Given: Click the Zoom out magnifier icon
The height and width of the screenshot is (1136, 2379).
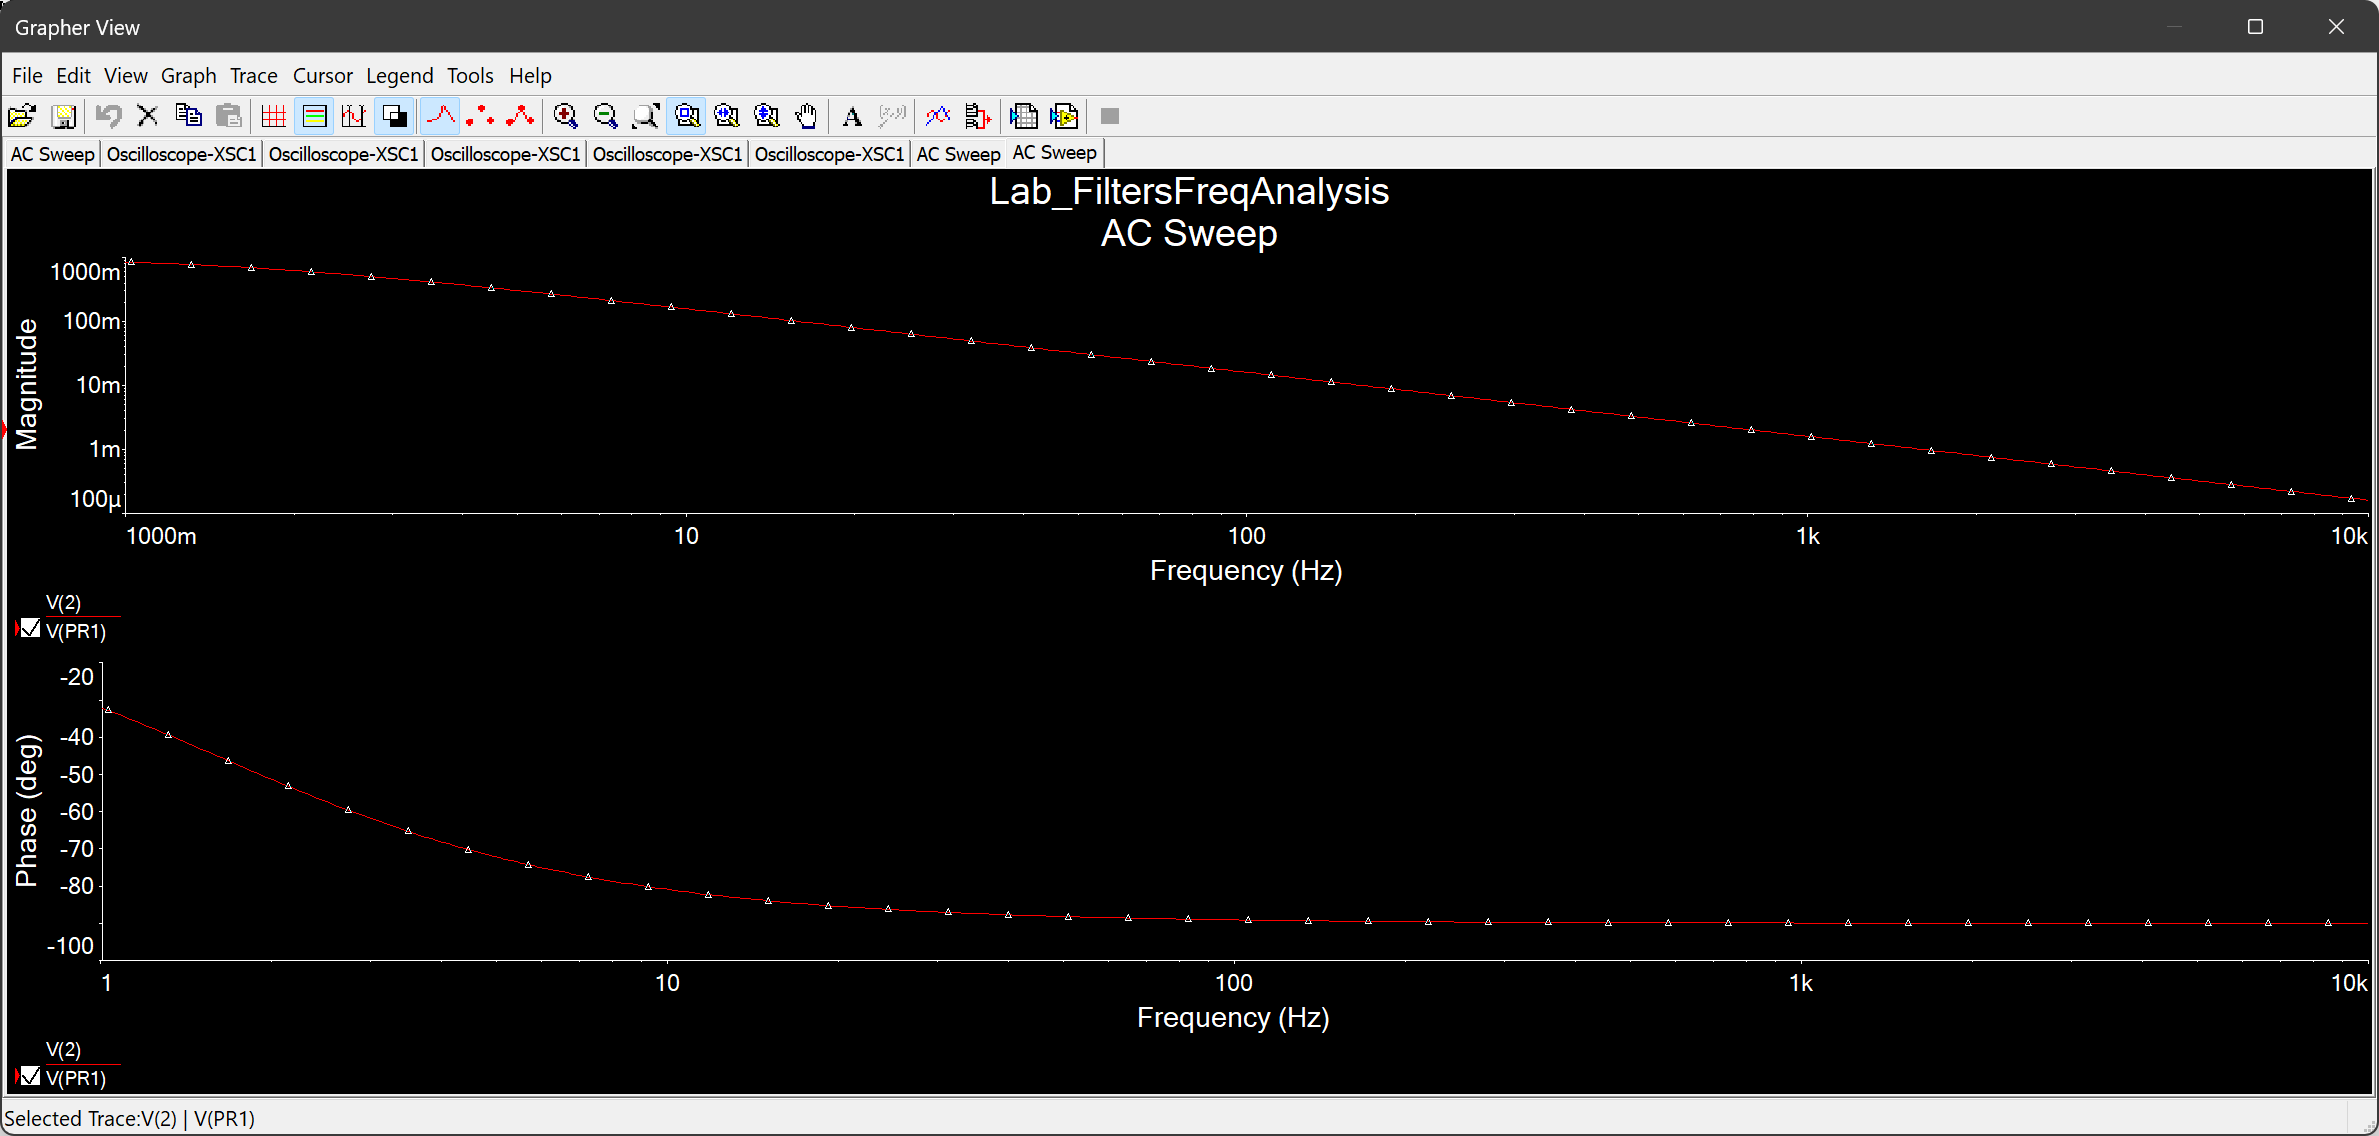Looking at the screenshot, I should tap(606, 116).
